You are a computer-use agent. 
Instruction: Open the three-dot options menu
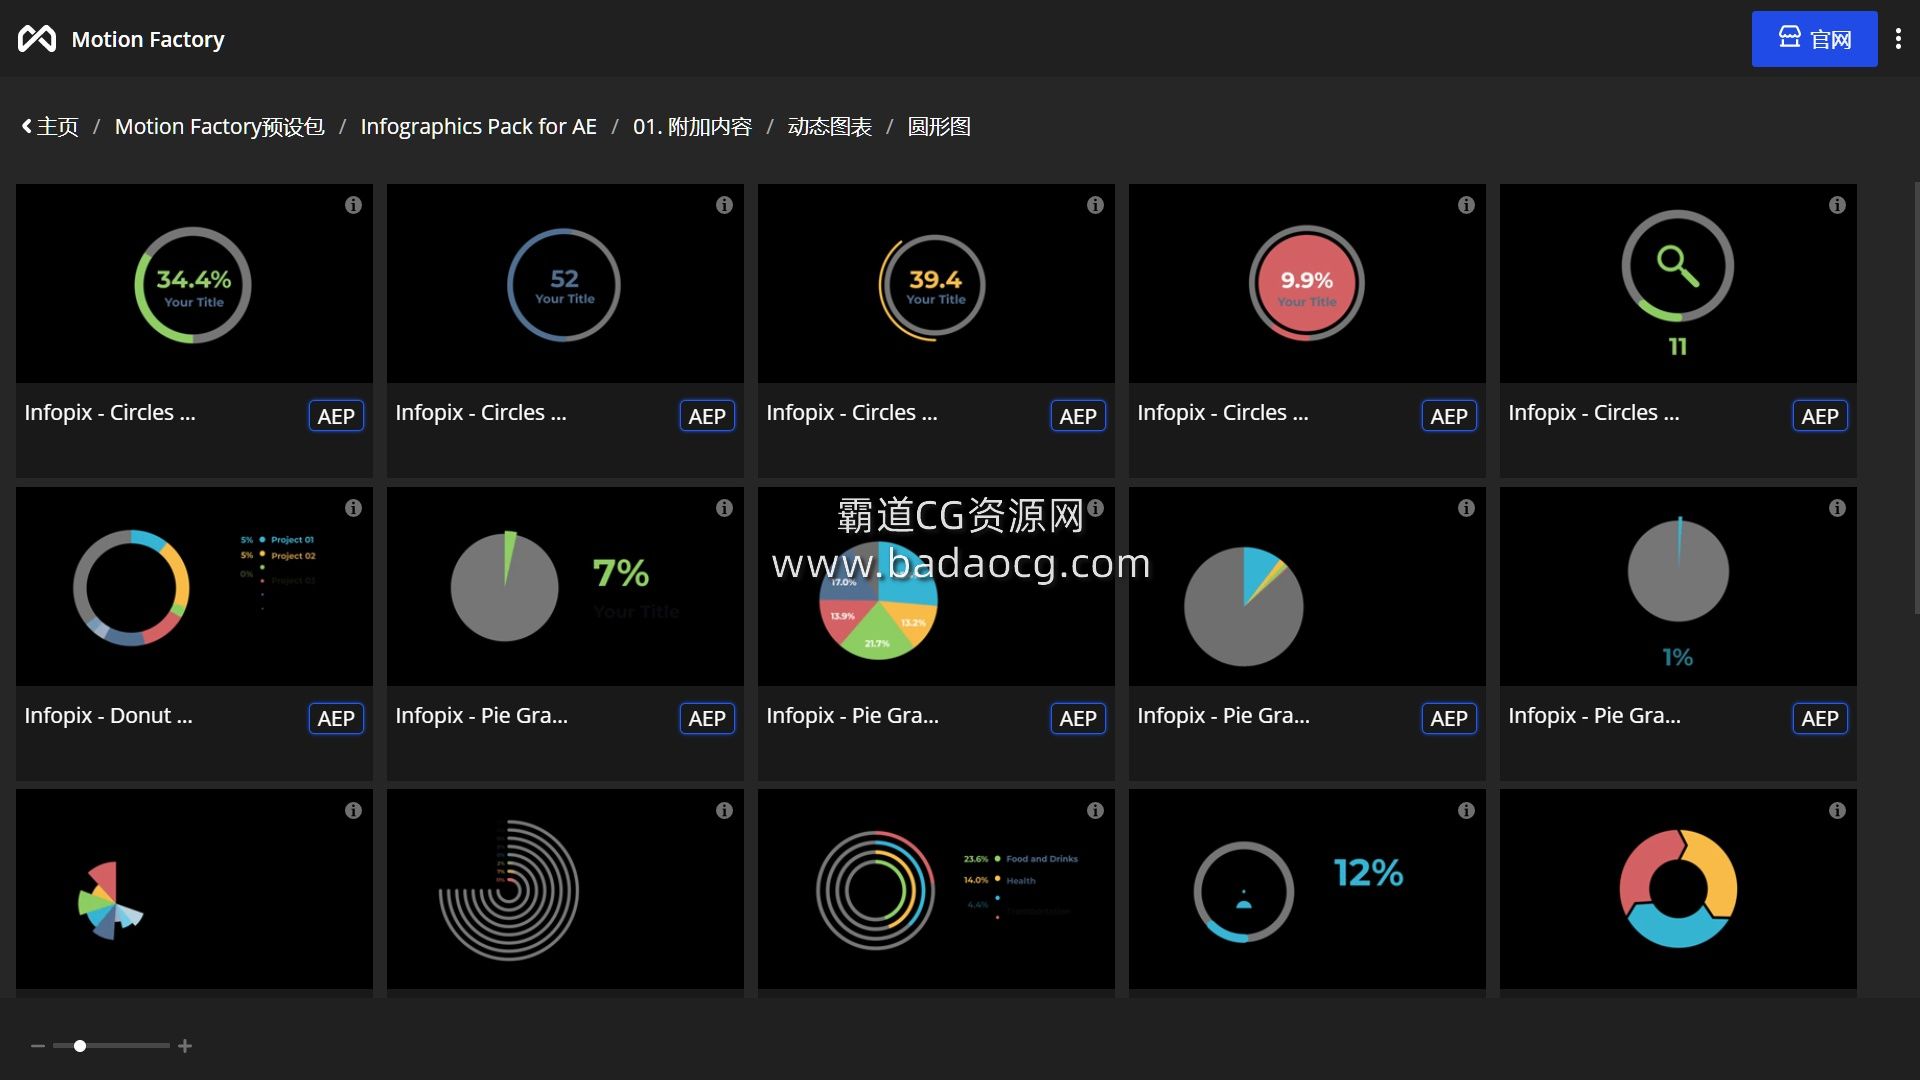(x=1898, y=39)
